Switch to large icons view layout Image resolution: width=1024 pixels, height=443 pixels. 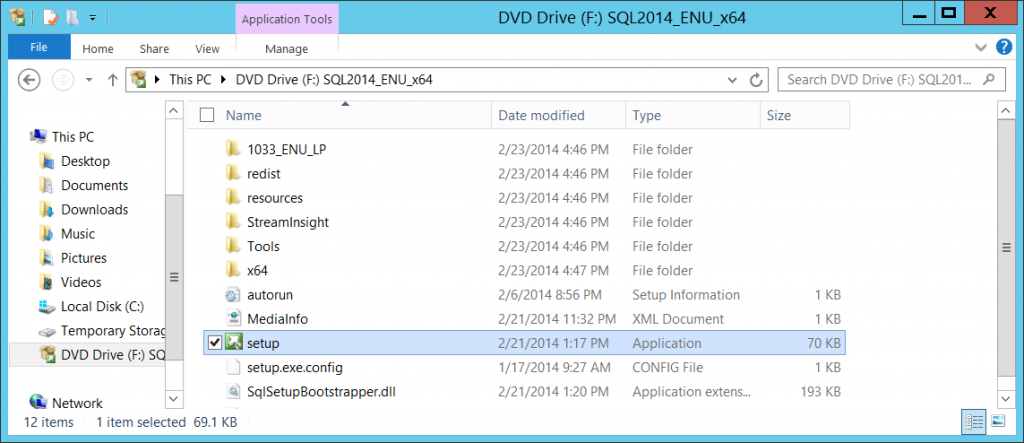[x=997, y=421]
